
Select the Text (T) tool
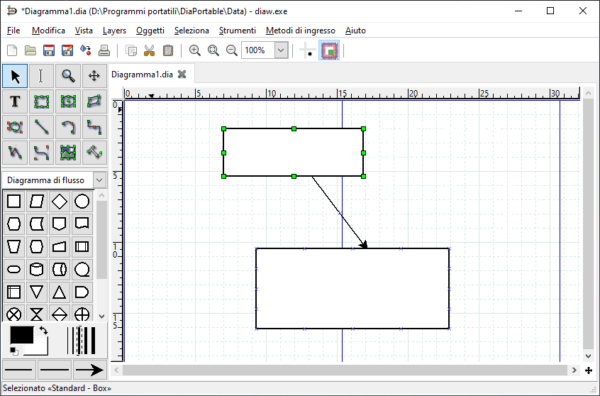pyautogui.click(x=15, y=102)
